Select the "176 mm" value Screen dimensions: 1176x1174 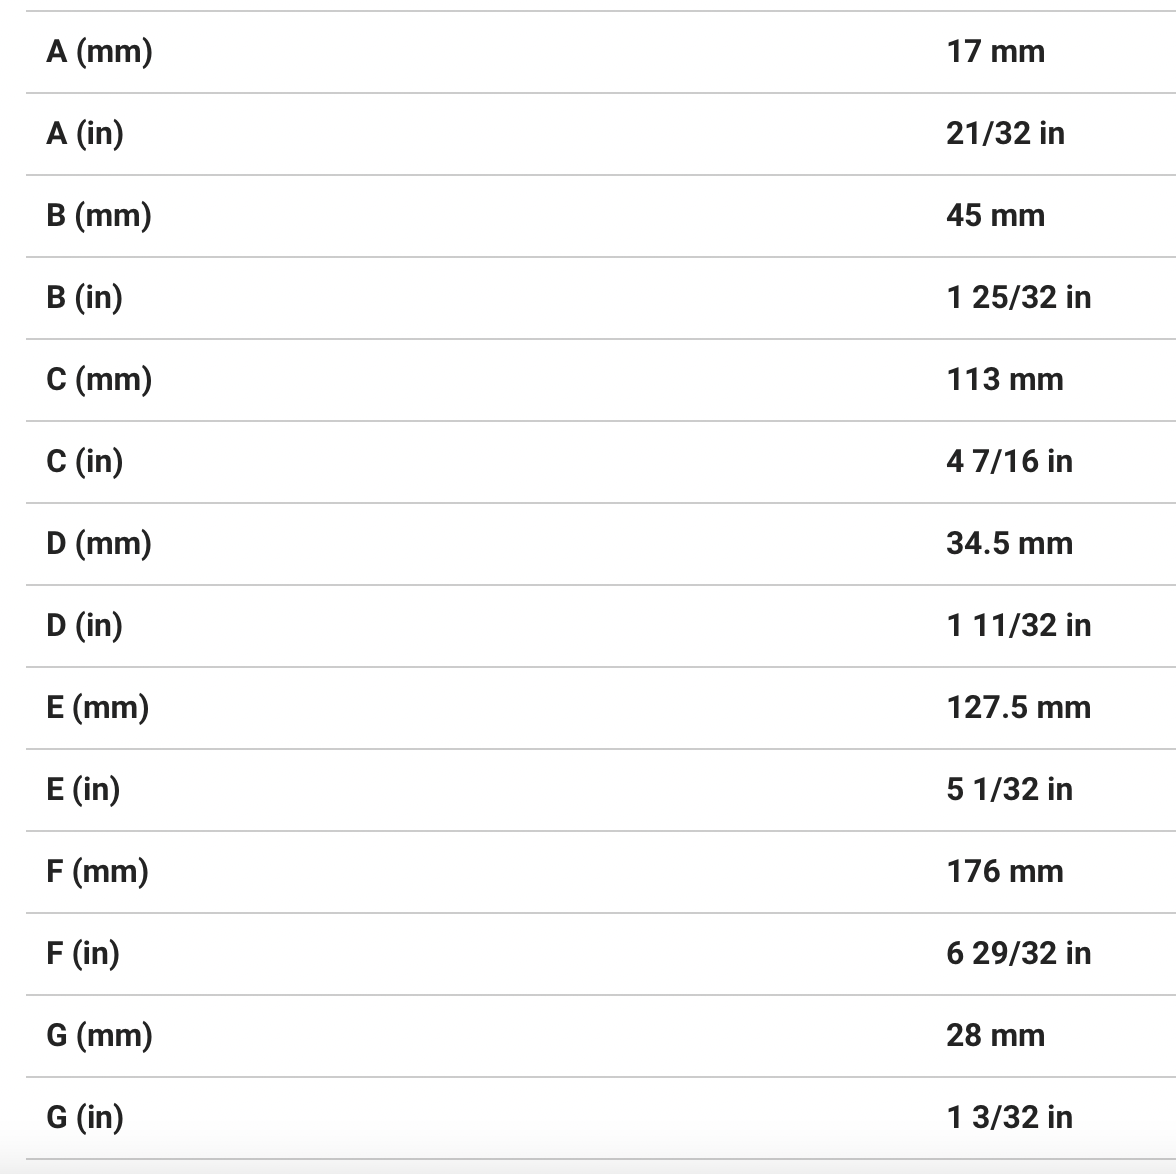point(1005,871)
